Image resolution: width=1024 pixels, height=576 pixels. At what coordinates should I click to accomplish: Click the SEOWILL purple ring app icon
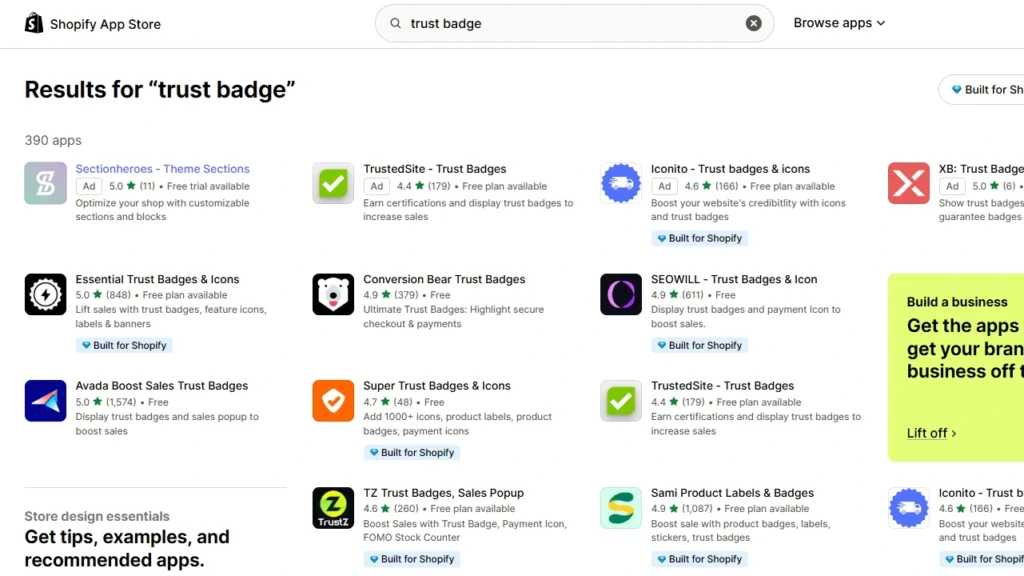coord(621,294)
